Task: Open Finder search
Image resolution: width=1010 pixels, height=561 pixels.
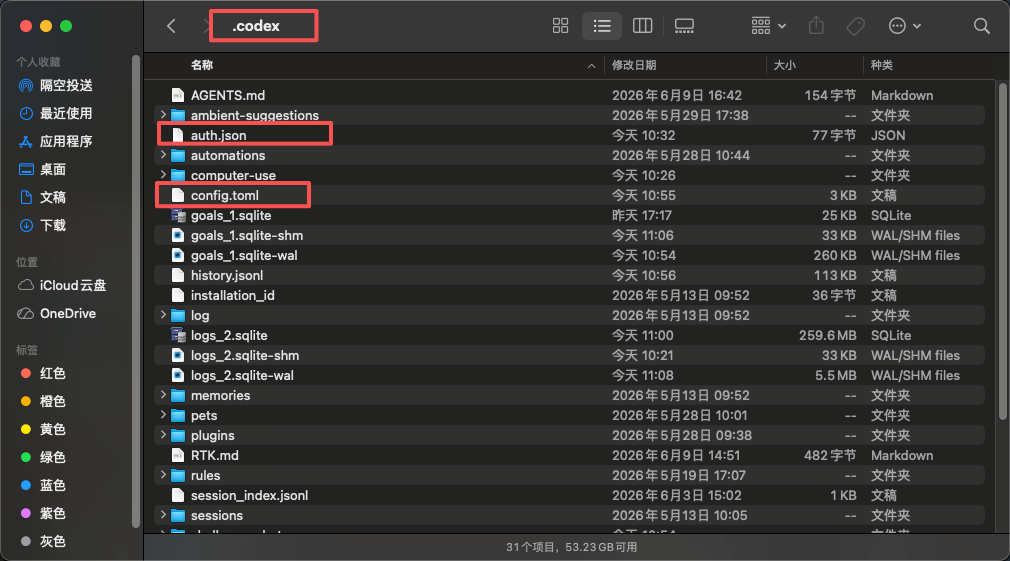Action: [x=982, y=26]
